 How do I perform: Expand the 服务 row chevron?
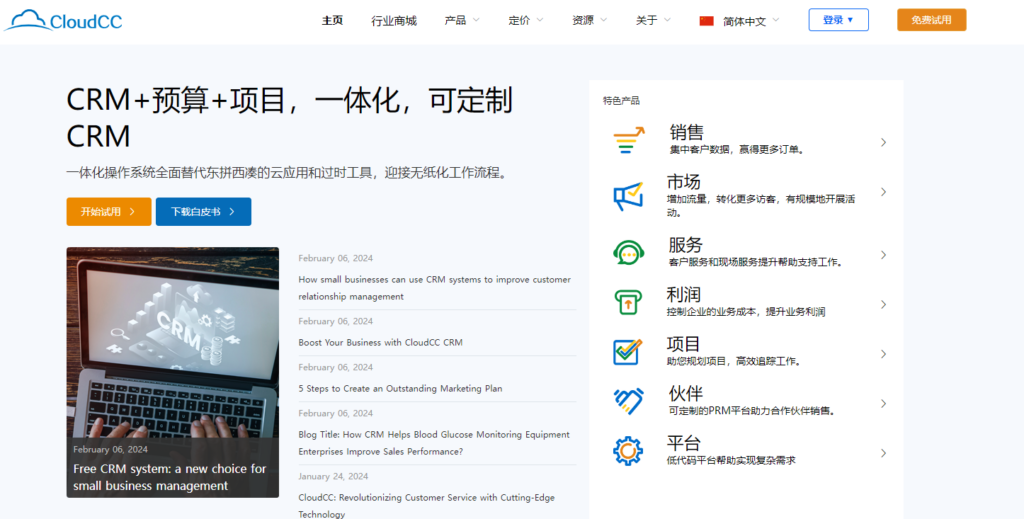pos(883,255)
